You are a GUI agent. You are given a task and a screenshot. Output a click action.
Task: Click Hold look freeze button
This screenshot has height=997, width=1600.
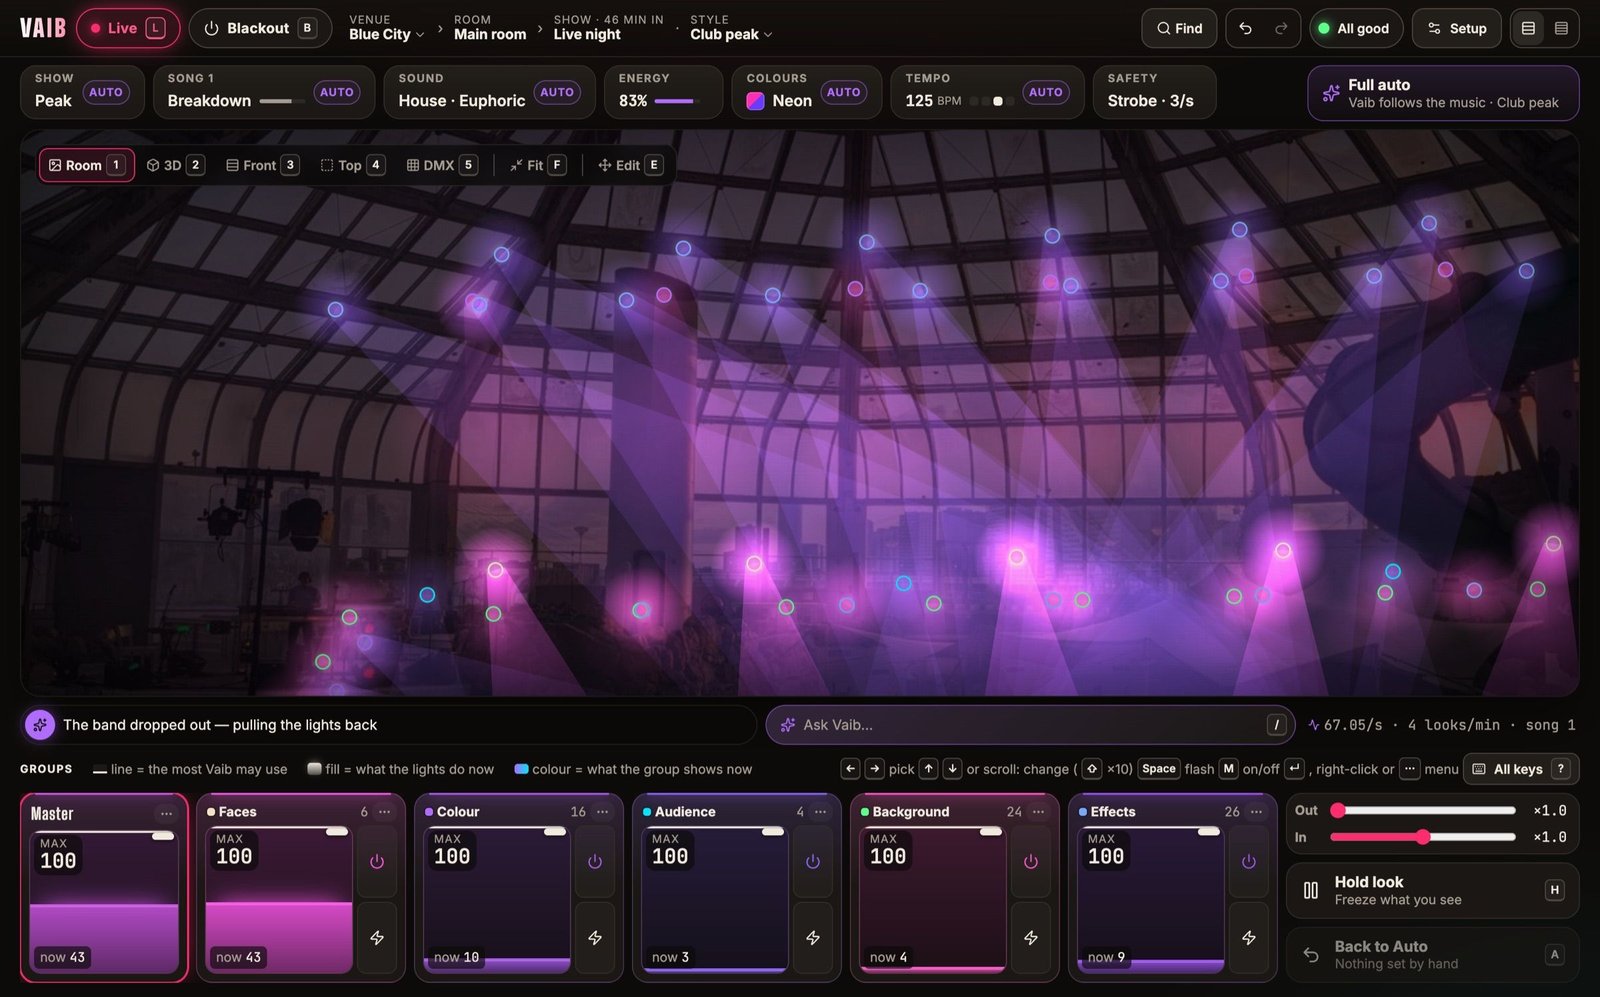(x=1432, y=890)
